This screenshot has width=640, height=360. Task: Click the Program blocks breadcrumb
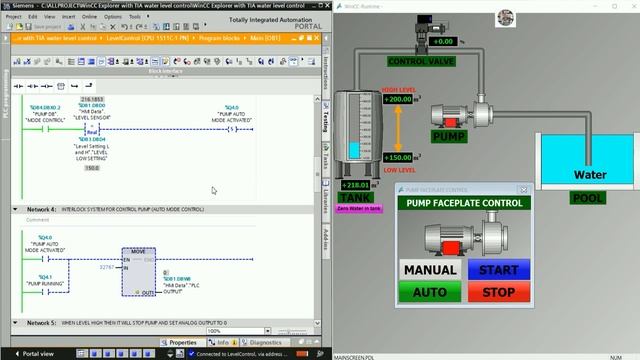tap(219, 38)
